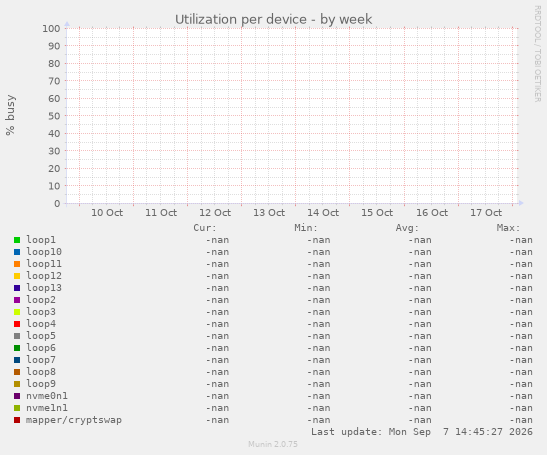Image resolution: width=547 pixels, height=455 pixels.
Task: Click the Last update timestamp text
Action: [x=422, y=432]
